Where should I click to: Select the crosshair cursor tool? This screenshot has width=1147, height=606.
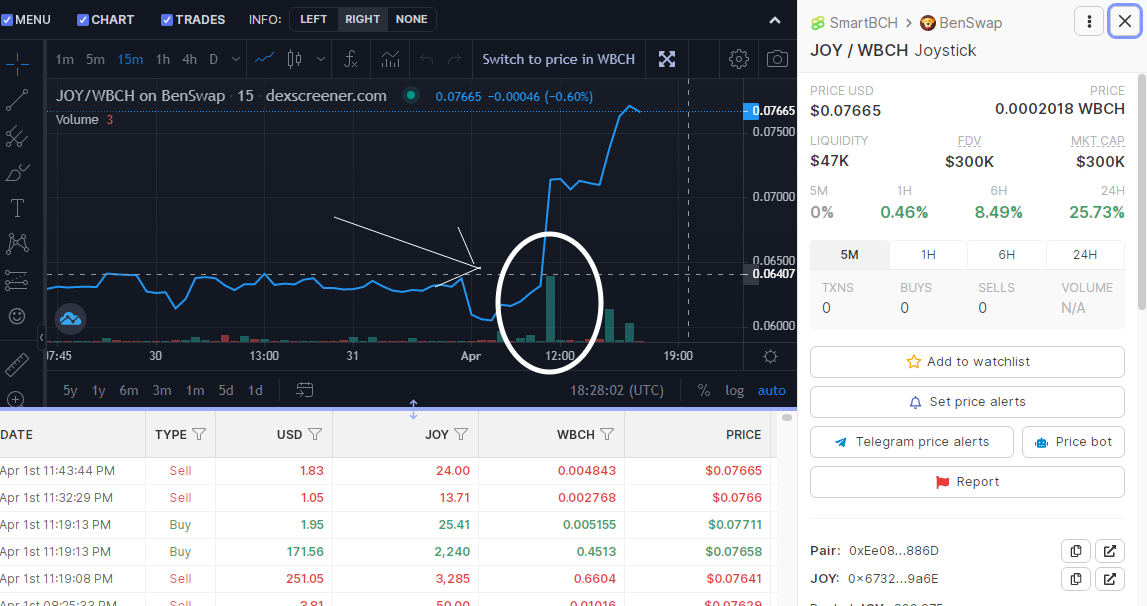pyautogui.click(x=17, y=64)
